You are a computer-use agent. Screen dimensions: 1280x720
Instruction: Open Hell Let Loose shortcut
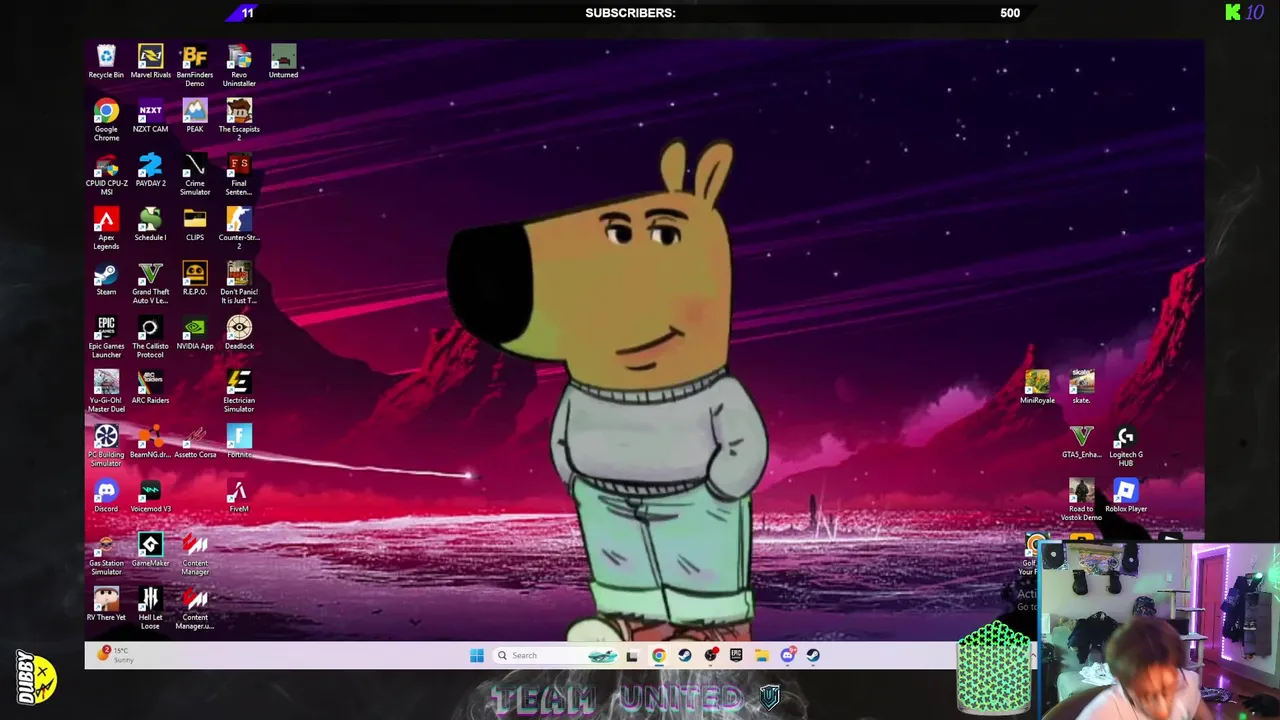tap(150, 608)
